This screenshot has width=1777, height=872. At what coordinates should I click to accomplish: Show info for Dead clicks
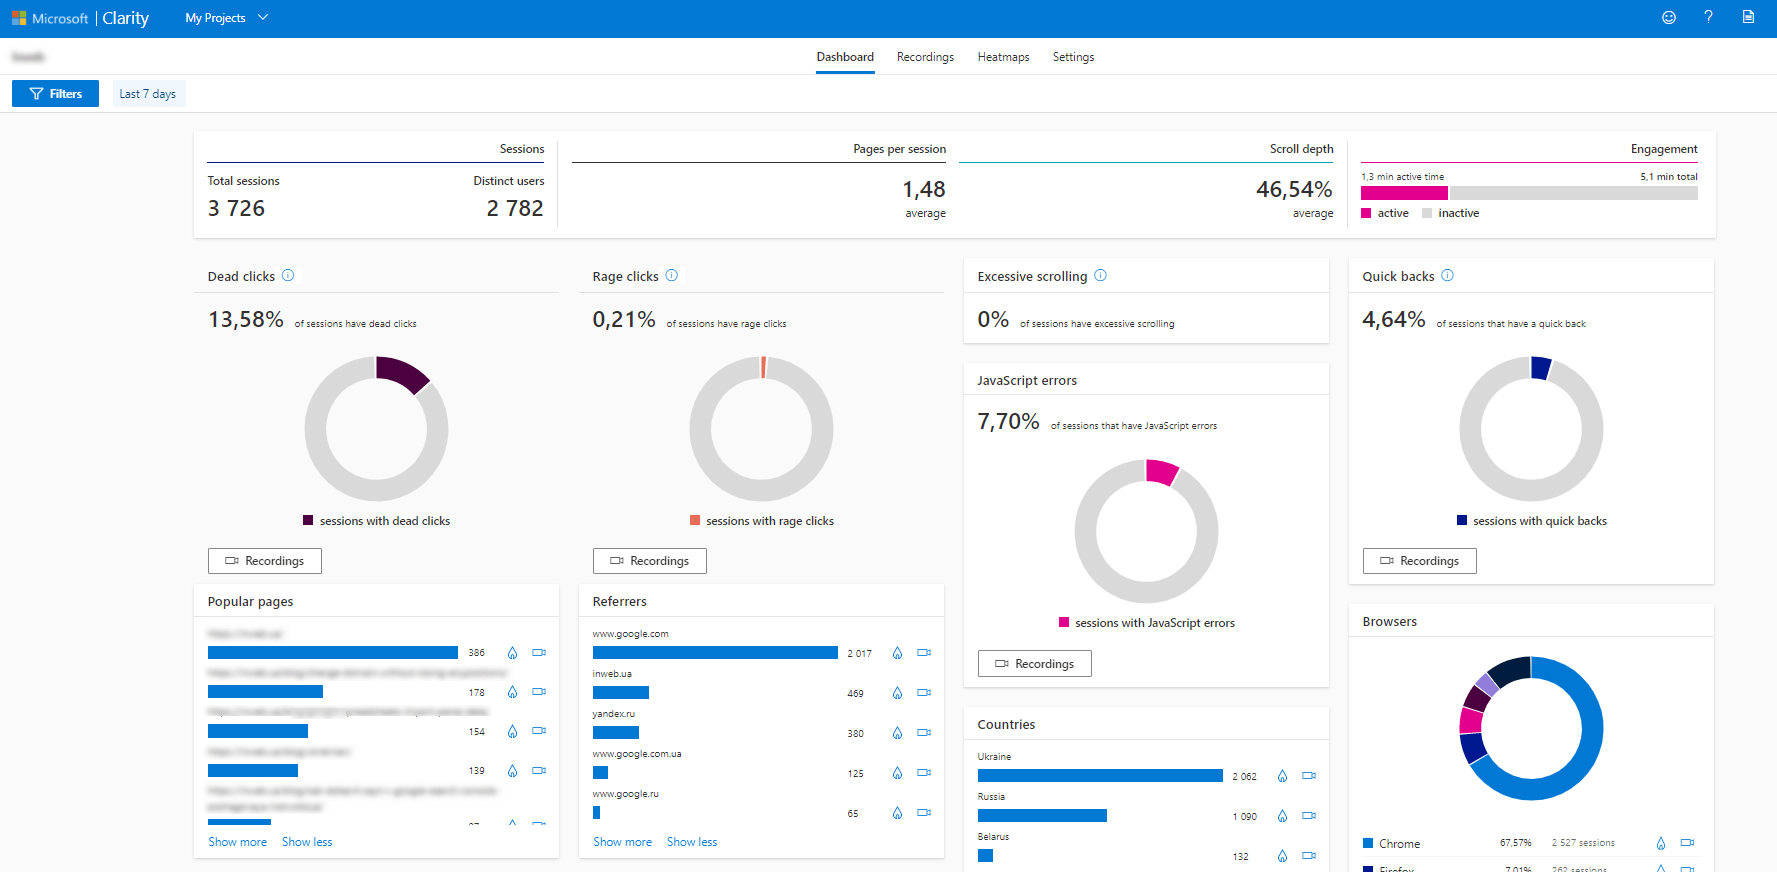click(x=288, y=275)
